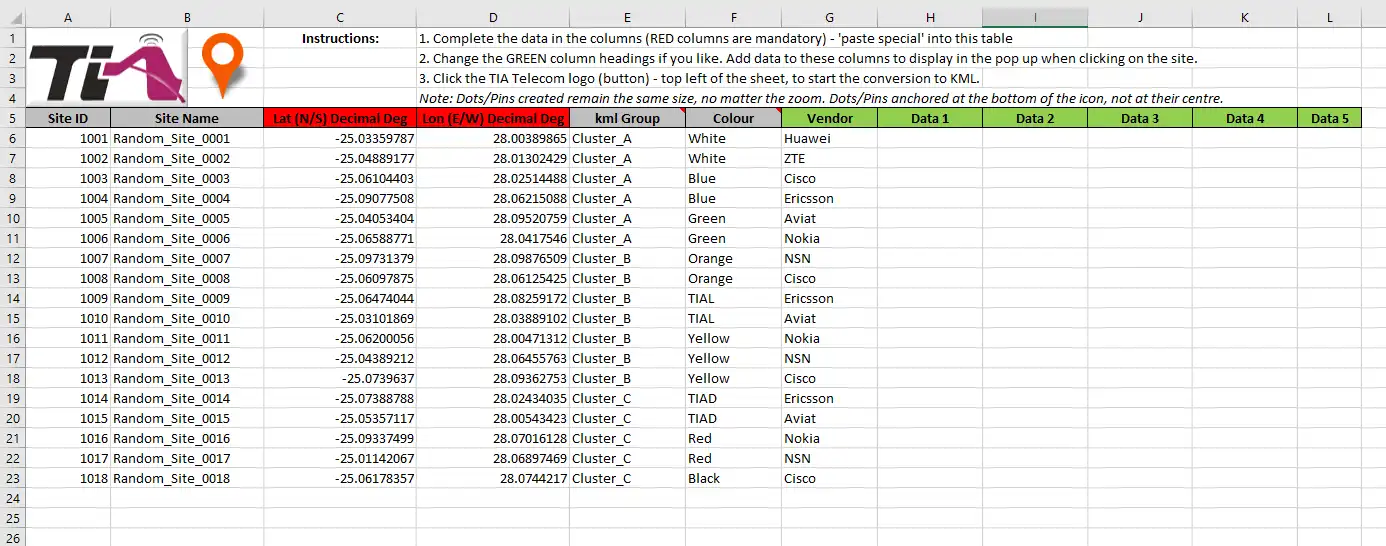Screen dimensions: 1386x546
Task: Select cell containing Random_Site_0001
Action: [x=187, y=138]
